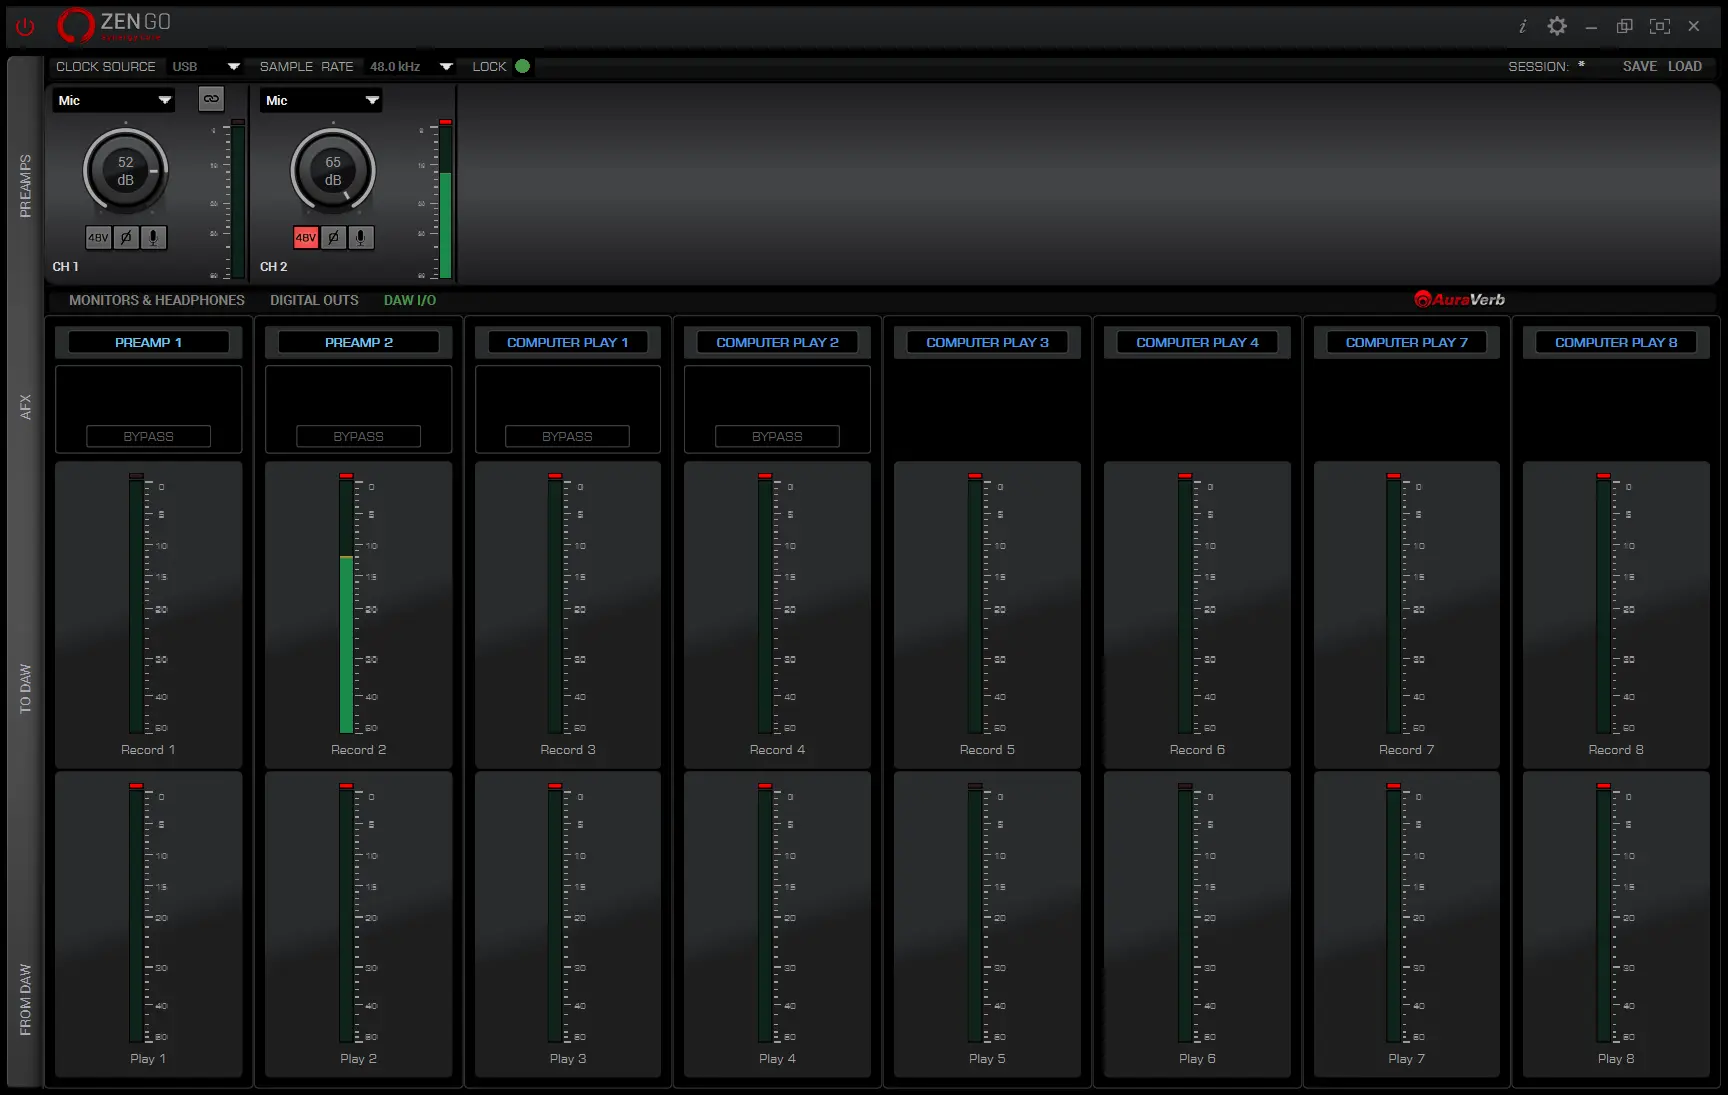Disable 48V phantom power on CH 2
Screen dimensions: 1728x1095
click(306, 238)
